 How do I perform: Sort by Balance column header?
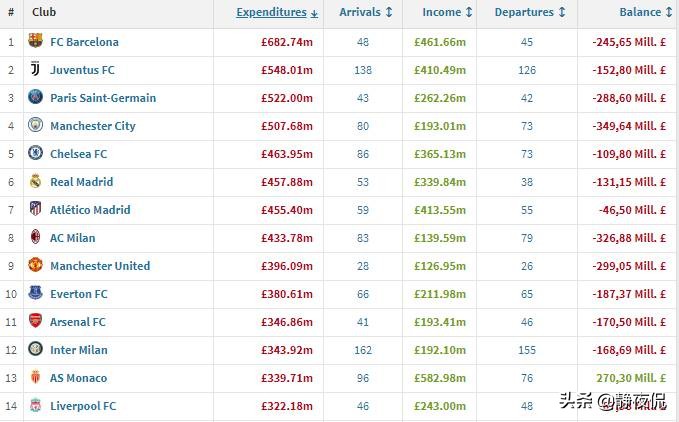tap(639, 13)
